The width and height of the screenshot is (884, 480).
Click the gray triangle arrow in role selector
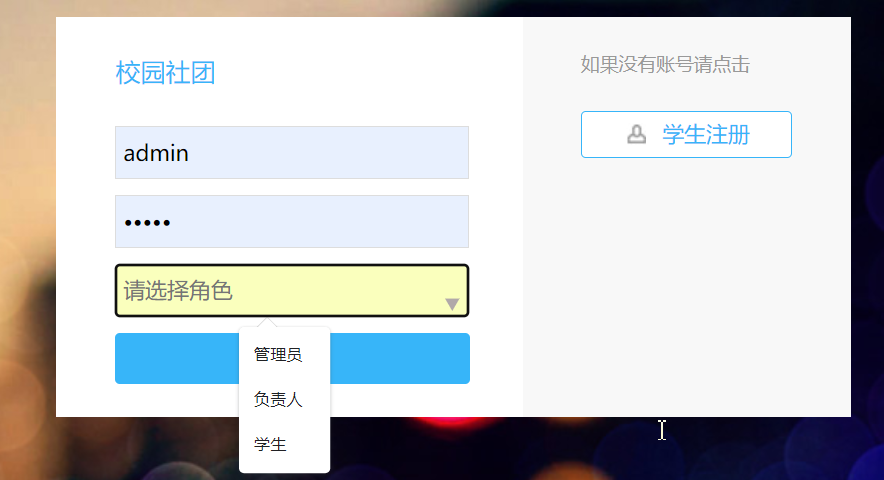click(x=452, y=305)
